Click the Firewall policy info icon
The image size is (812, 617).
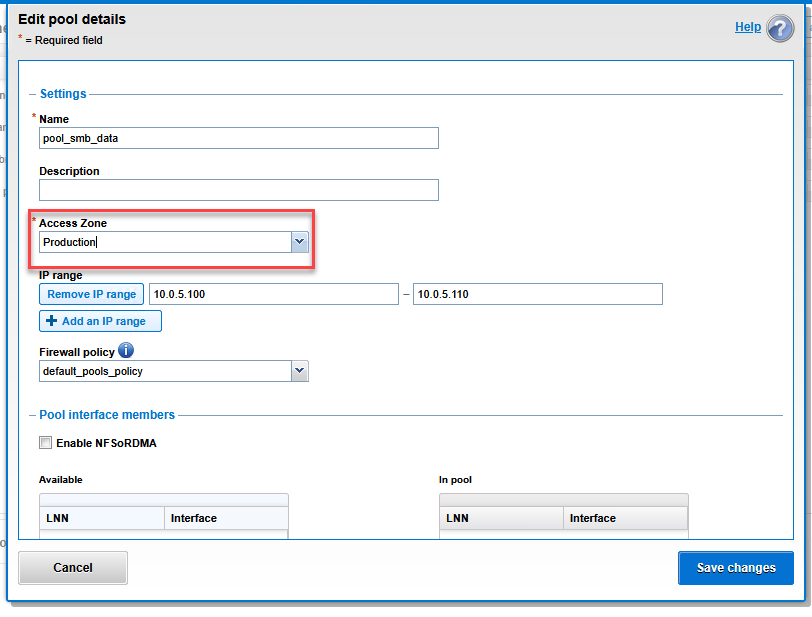click(126, 351)
